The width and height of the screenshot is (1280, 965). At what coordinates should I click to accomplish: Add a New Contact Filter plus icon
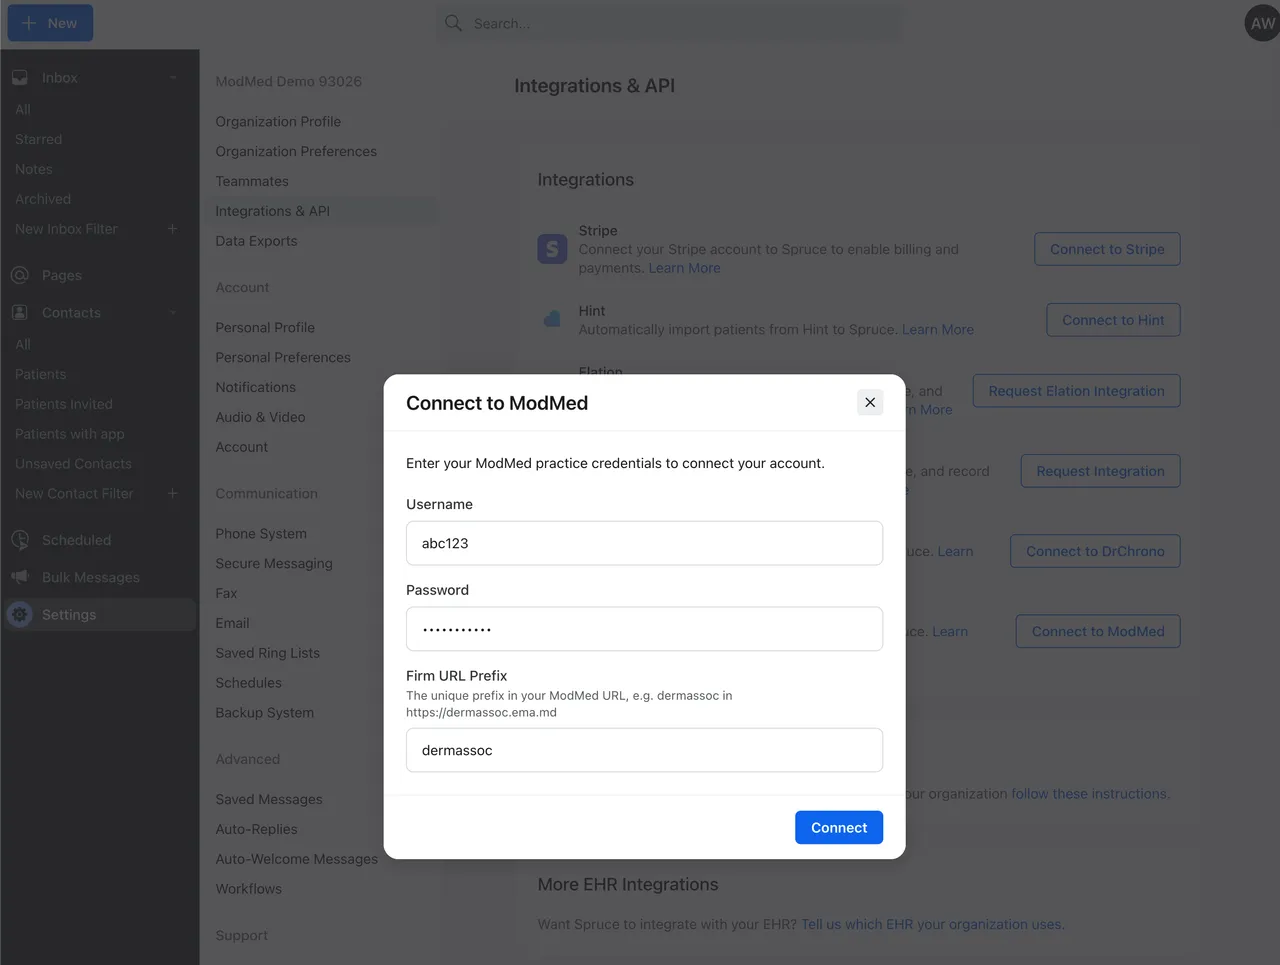172,494
